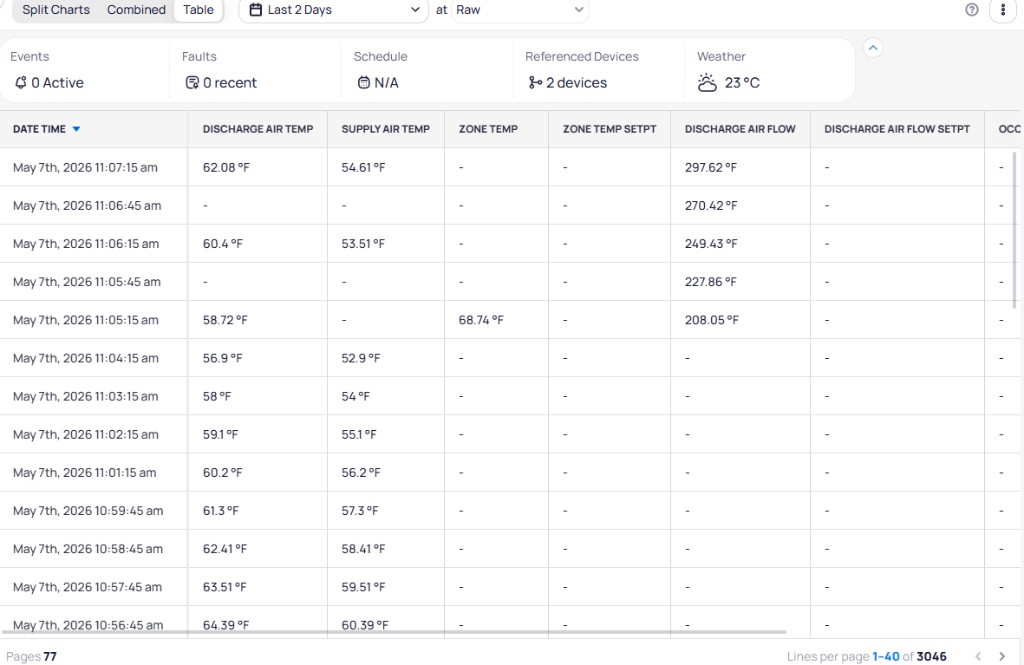Click DISCHARGE AIR FLOW column header
The width and height of the screenshot is (1024, 665).
click(740, 129)
